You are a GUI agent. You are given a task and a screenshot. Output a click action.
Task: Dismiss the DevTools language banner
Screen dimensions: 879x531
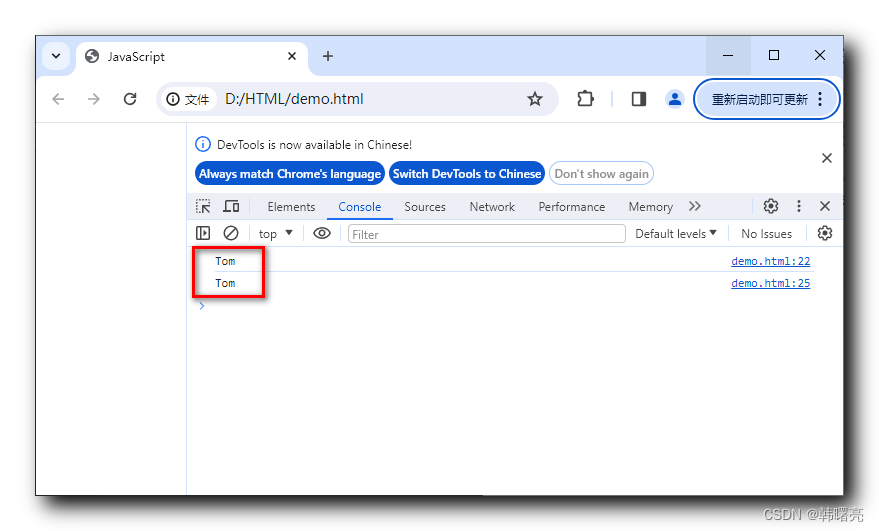coord(827,158)
